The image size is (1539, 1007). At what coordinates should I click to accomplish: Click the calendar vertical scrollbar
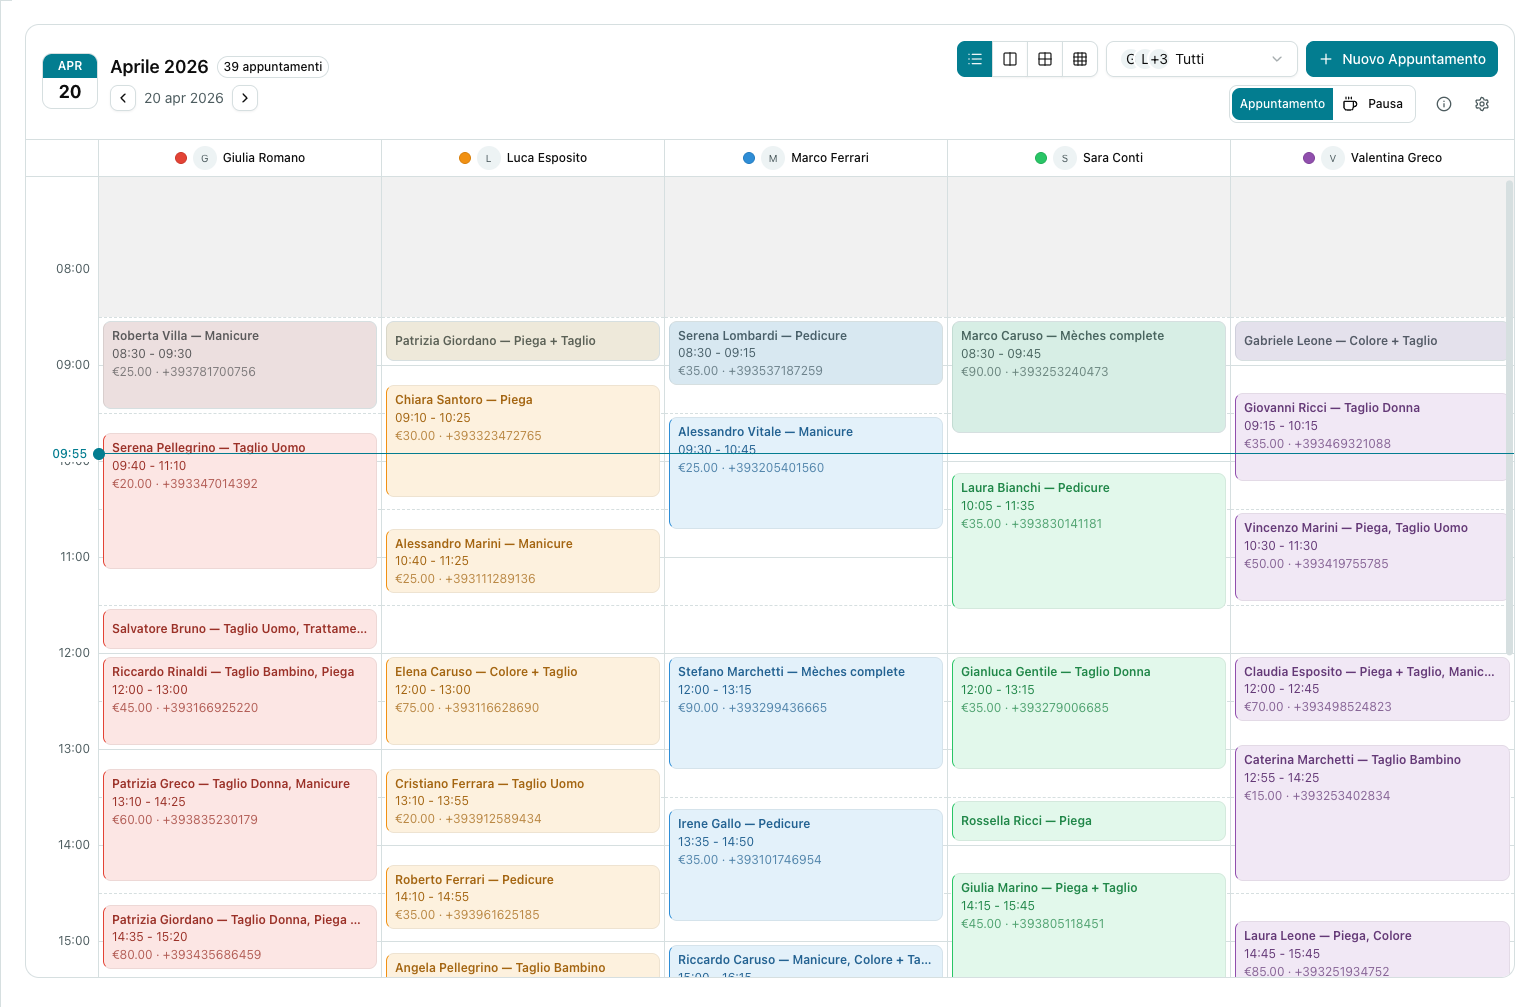[x=1509, y=416]
